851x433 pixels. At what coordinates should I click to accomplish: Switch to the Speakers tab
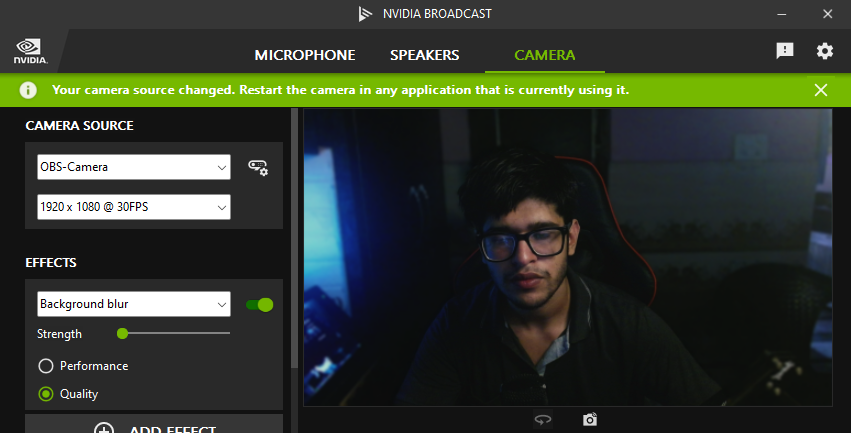pos(424,55)
